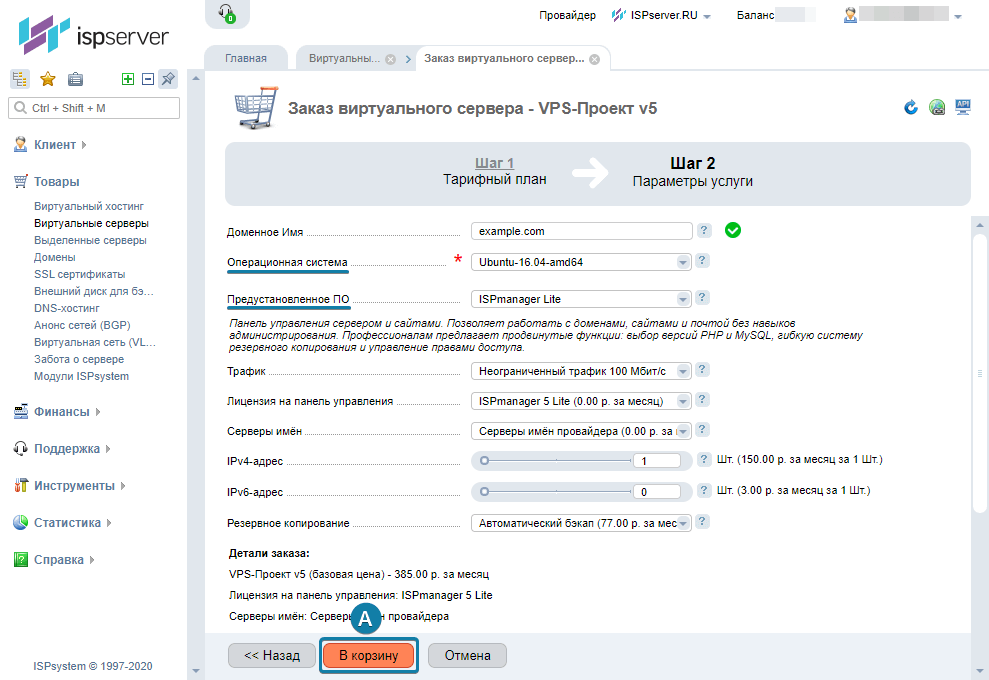This screenshot has height=680, width=989.
Task: Open help for Лицензия на панель управления
Action: pos(702,399)
